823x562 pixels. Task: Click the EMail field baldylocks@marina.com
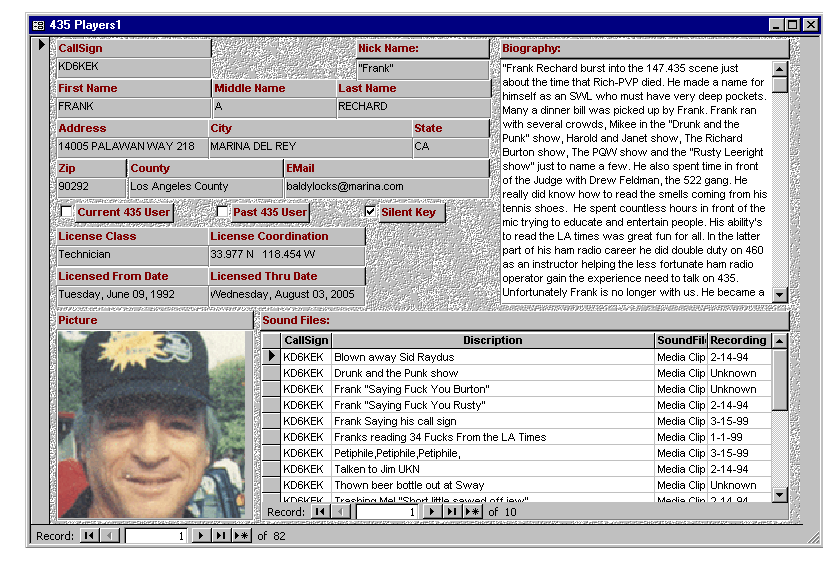point(387,187)
